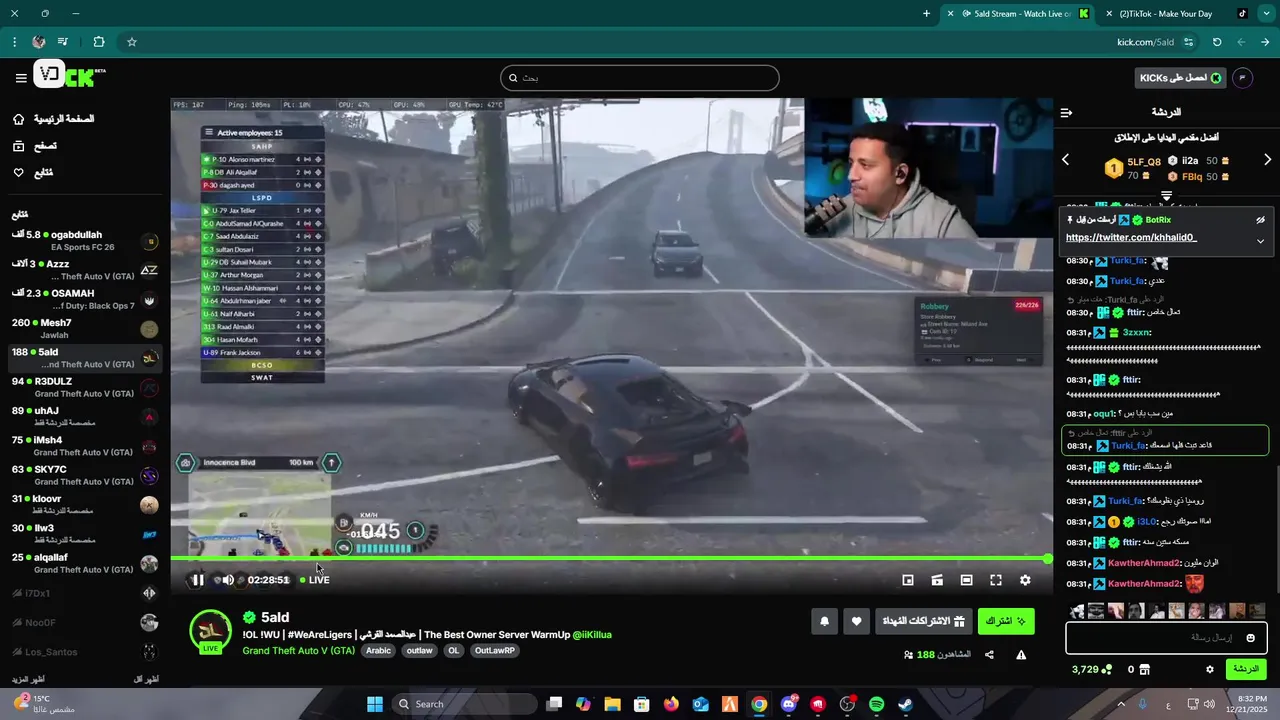Image resolution: width=1280 pixels, height=720 pixels.
Task: Open the user profile avatar menu
Action: [1243, 78]
